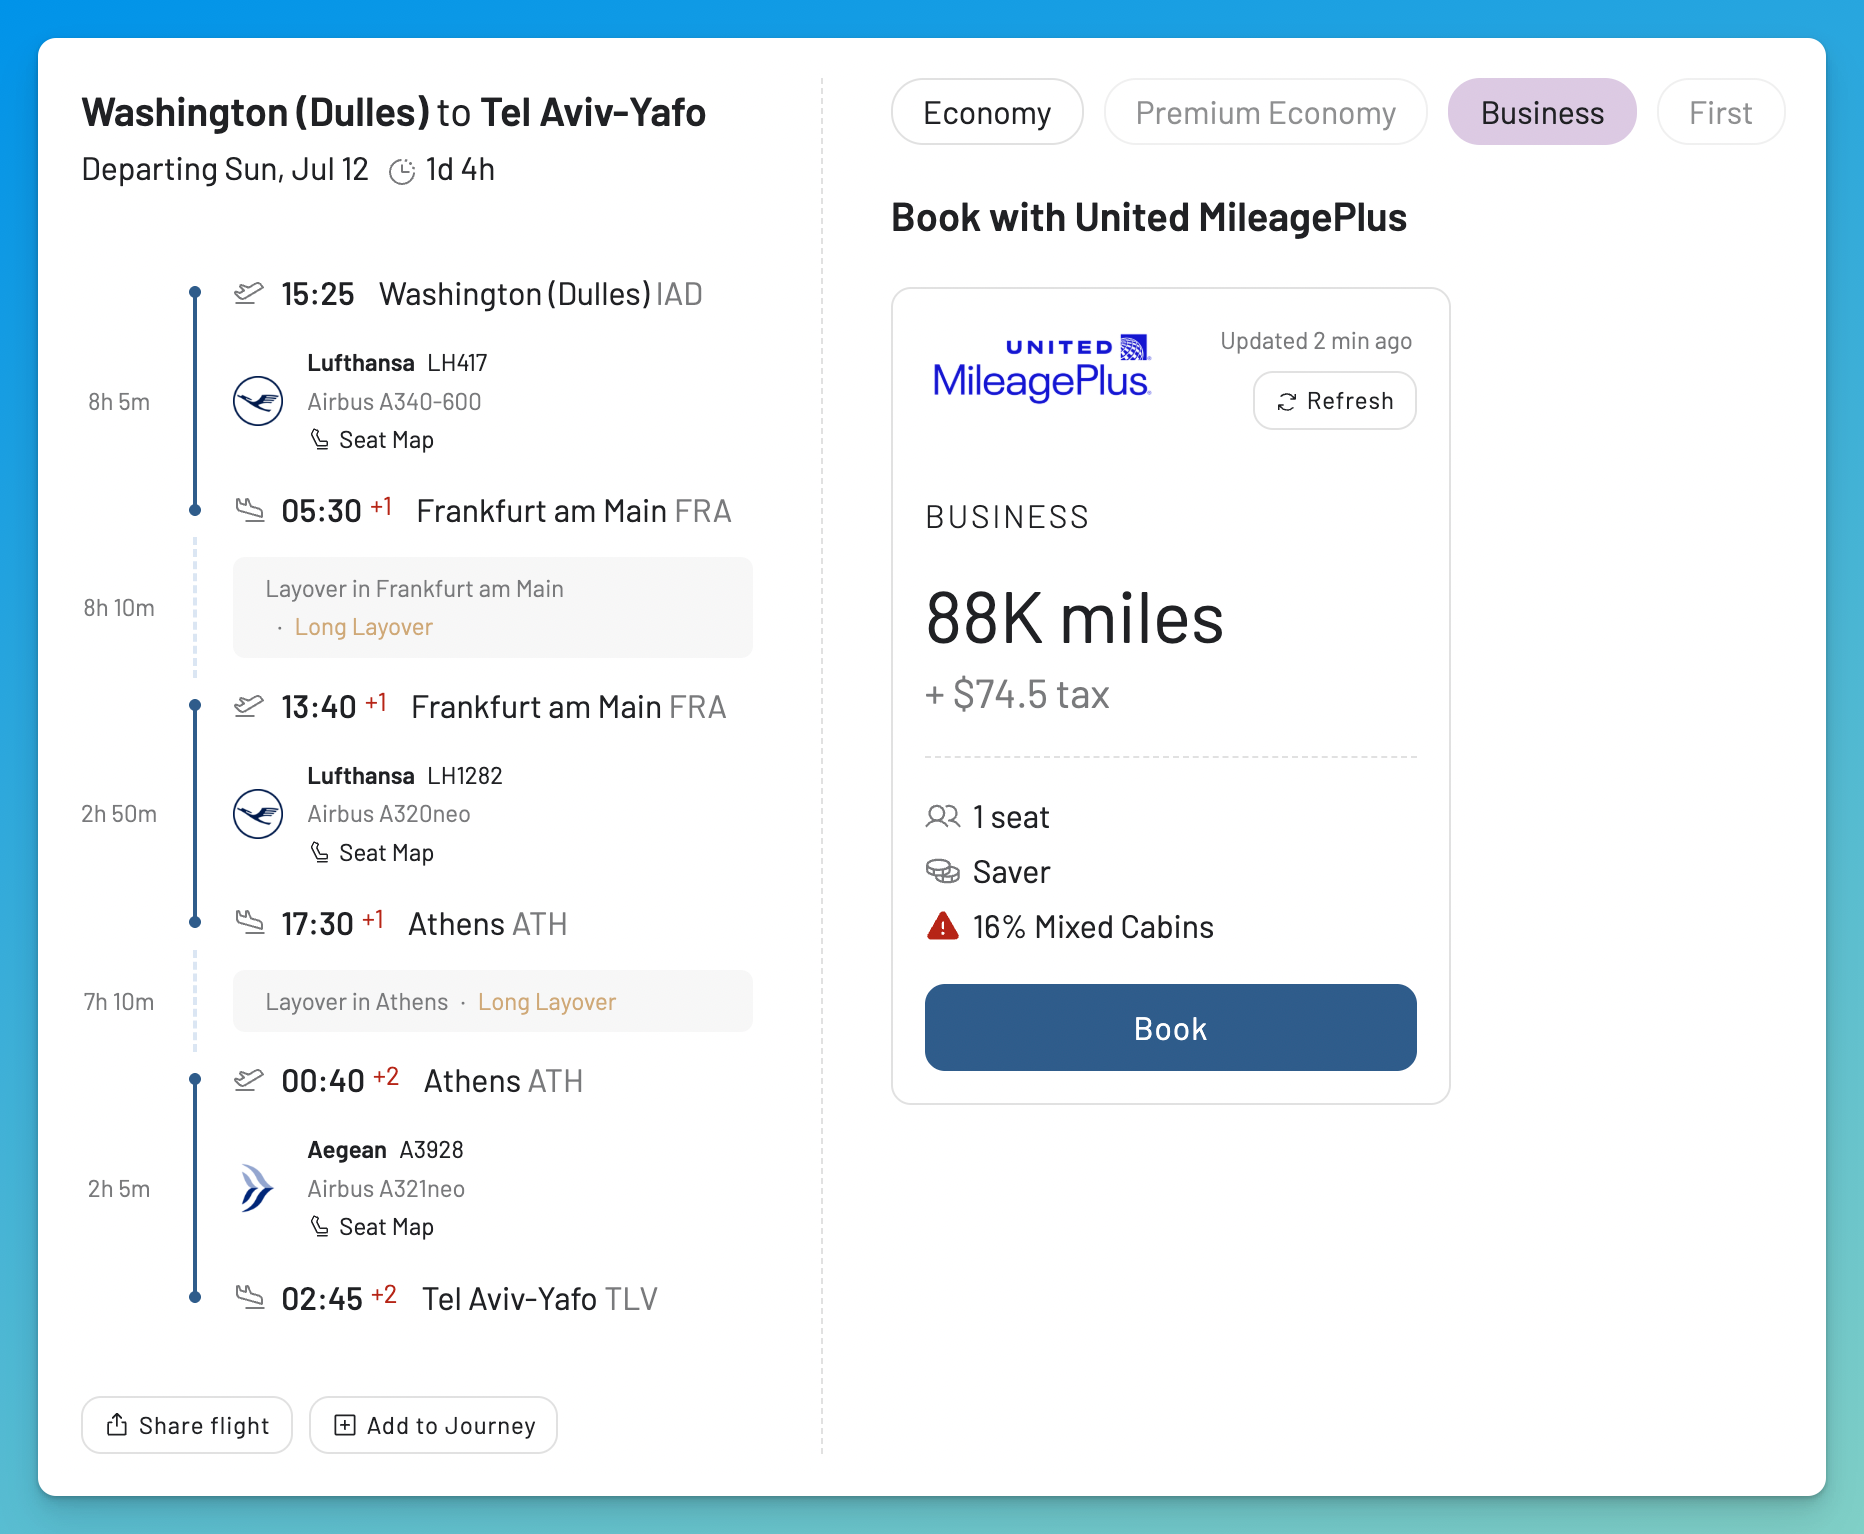The height and width of the screenshot is (1534, 1864).
Task: Click the Lufthansa logo beside LH1282
Action: coord(258,814)
